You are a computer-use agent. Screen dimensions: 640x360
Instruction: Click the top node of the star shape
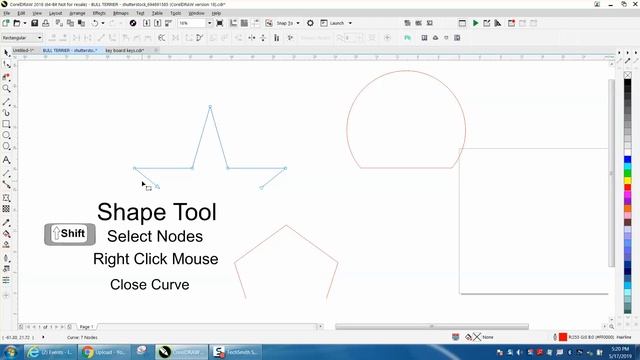[x=210, y=107]
